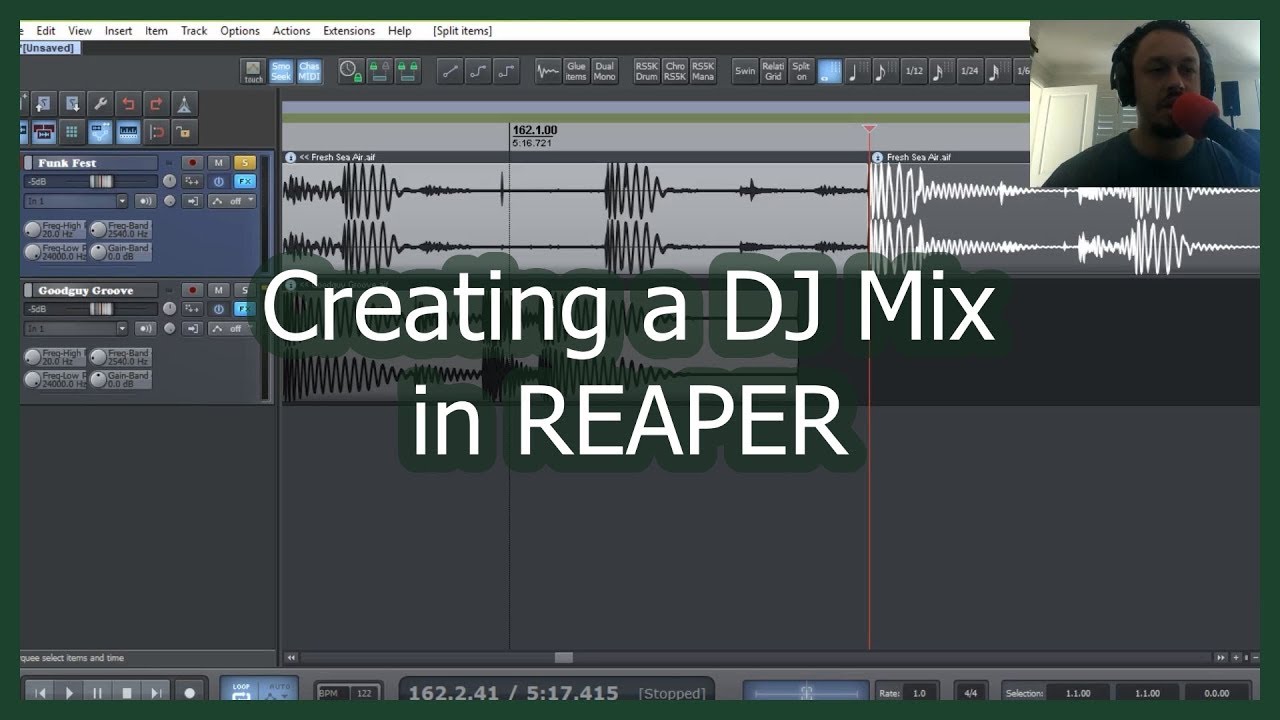Click the RS5K Mana button
Screen dimensions: 1280x720
pos(703,71)
